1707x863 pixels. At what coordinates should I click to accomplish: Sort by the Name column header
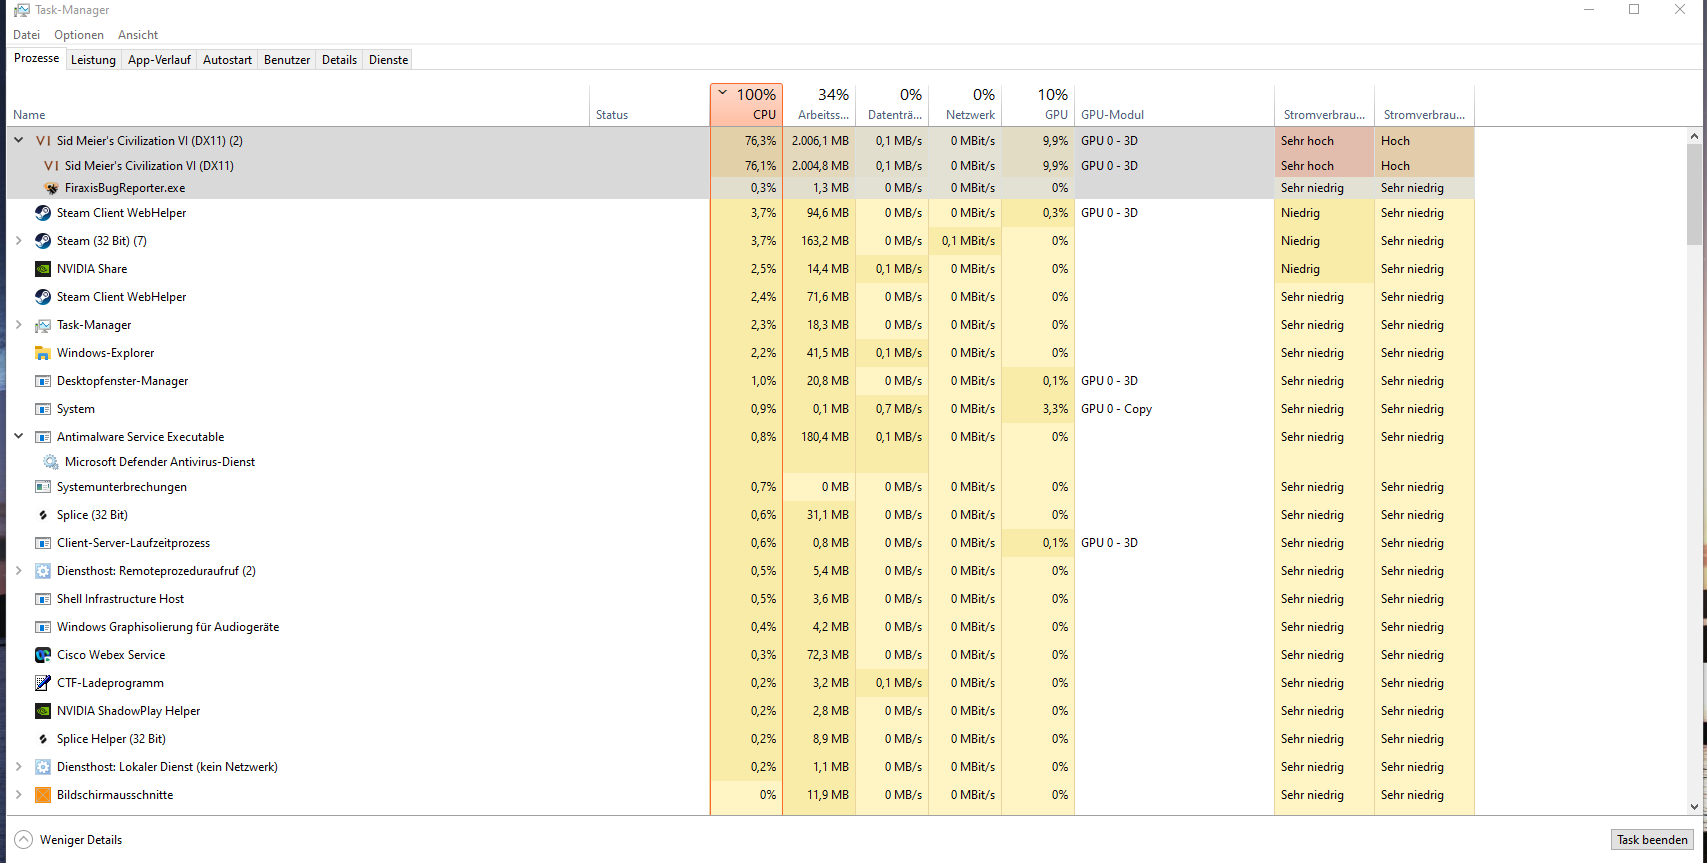click(299, 104)
